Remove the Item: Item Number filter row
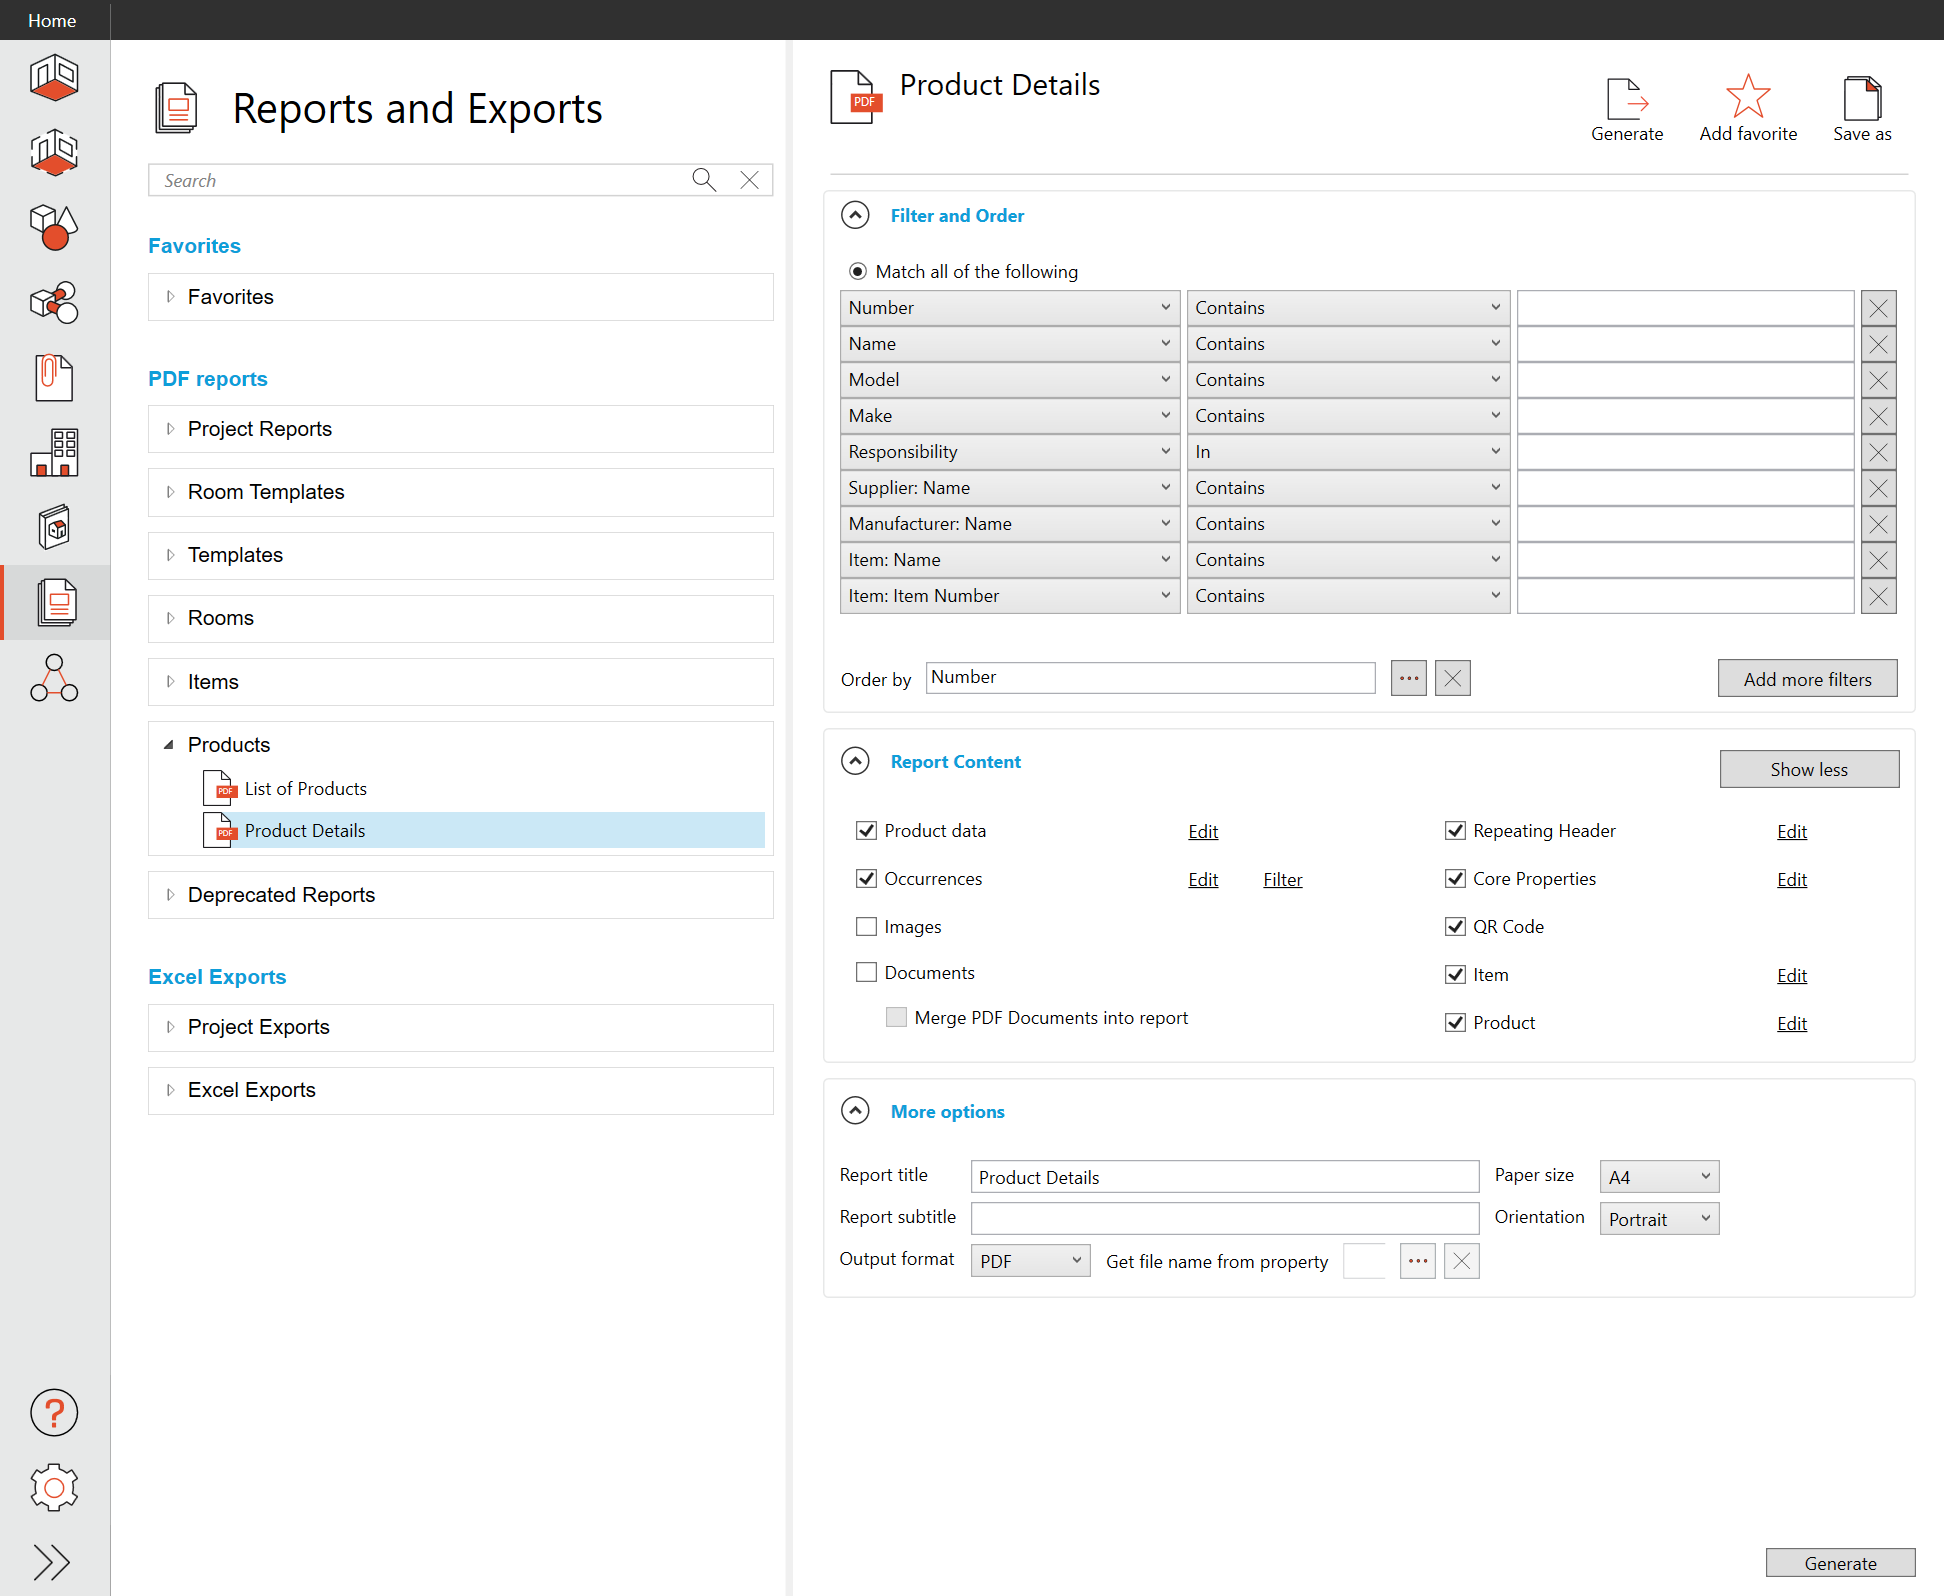The width and height of the screenshot is (1944, 1596). tap(1878, 596)
